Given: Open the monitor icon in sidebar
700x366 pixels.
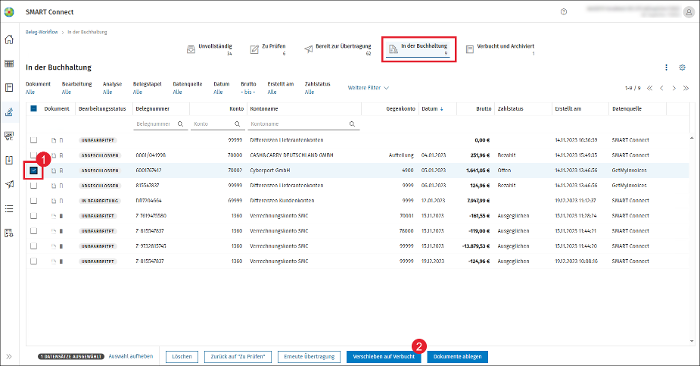Looking at the screenshot, I should [9, 136].
